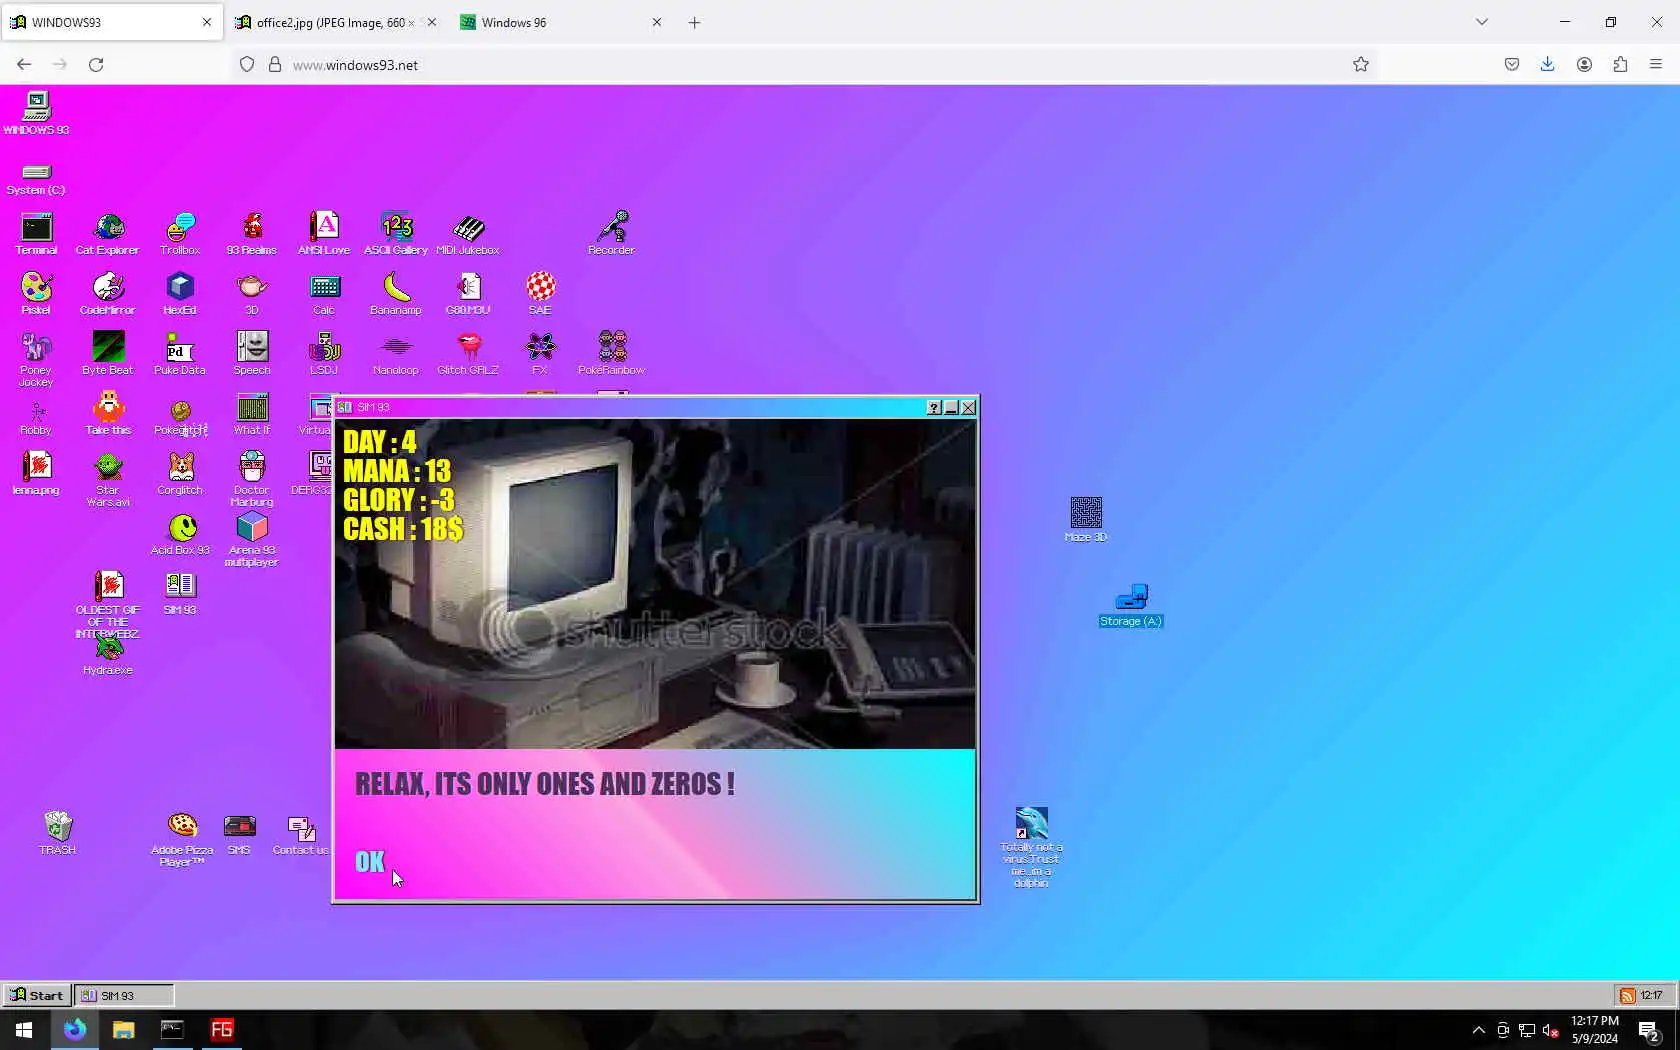Click the address bar showing www.windows93.net
This screenshot has height=1050, width=1680.
(800, 64)
